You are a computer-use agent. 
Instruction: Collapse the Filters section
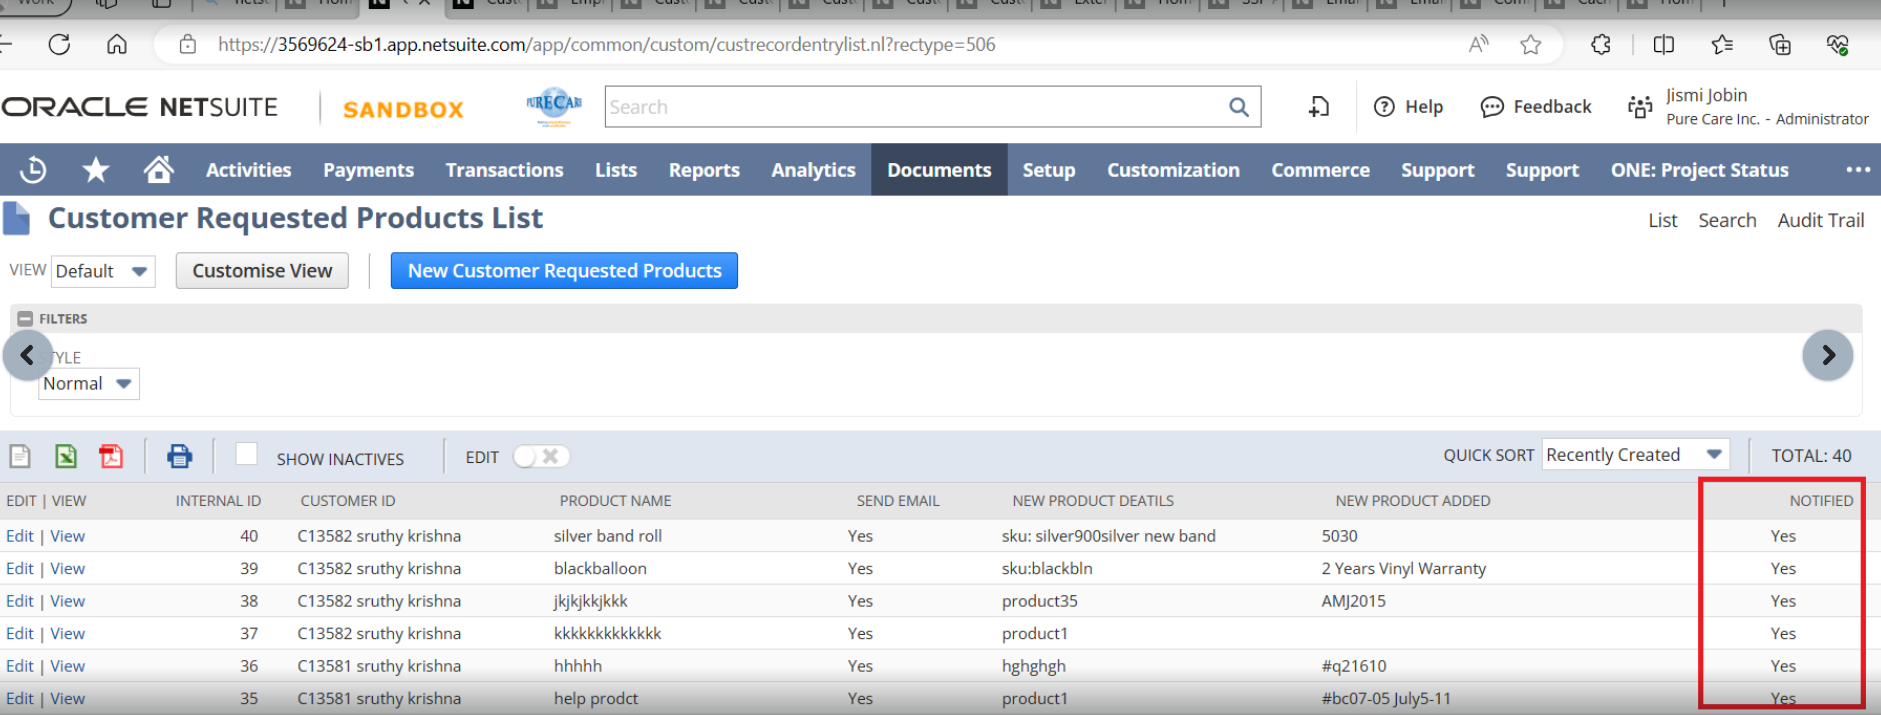[25, 319]
